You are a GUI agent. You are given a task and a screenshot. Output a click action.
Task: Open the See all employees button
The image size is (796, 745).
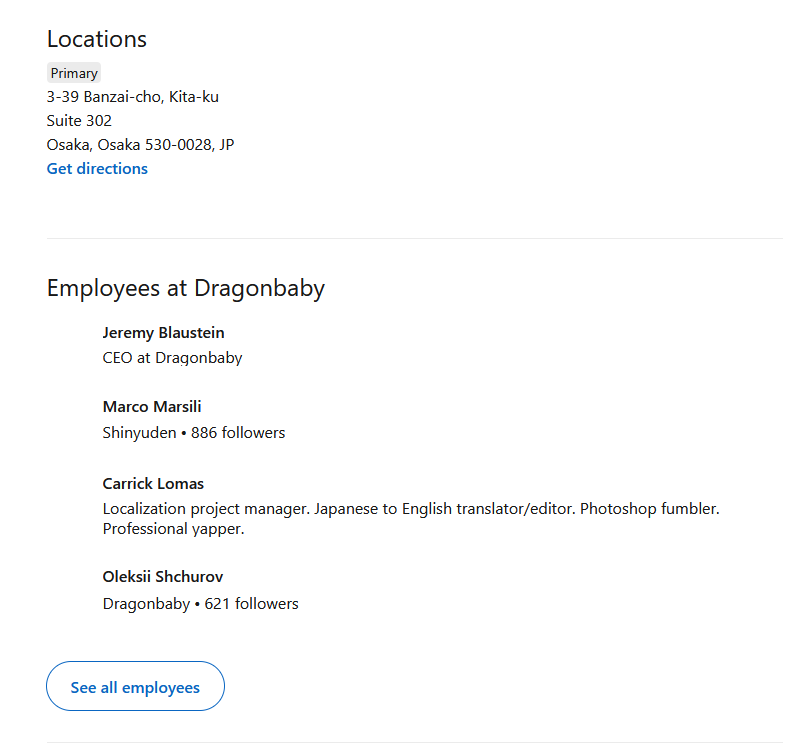[x=135, y=686]
